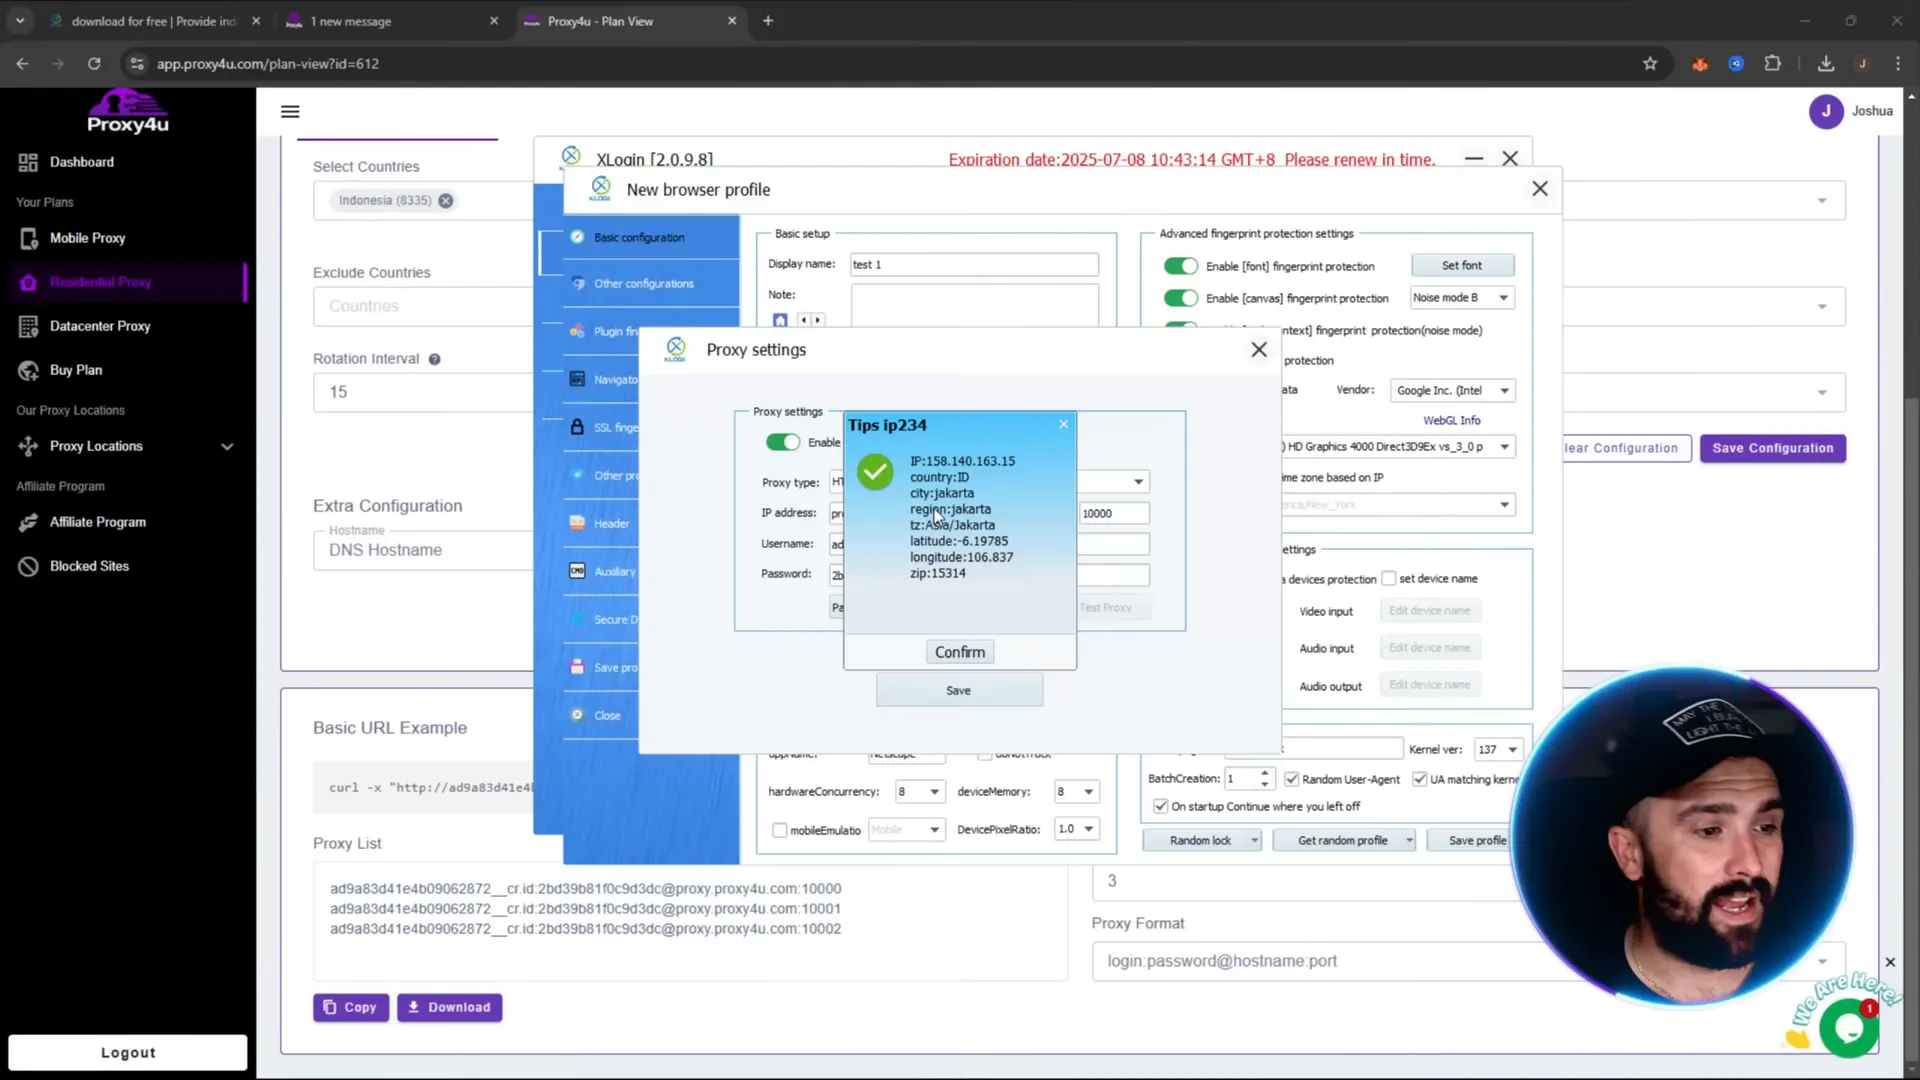This screenshot has height=1080, width=1920.
Task: Download the proxy list
Action: (449, 1007)
